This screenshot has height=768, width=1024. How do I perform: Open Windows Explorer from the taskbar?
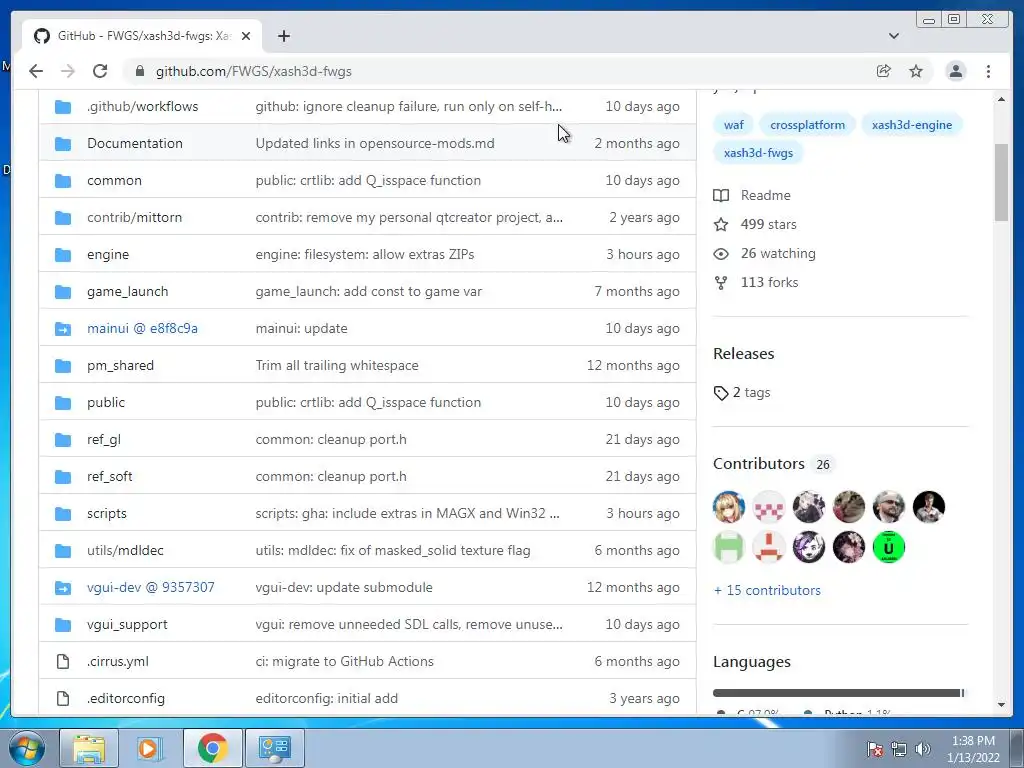click(x=89, y=748)
